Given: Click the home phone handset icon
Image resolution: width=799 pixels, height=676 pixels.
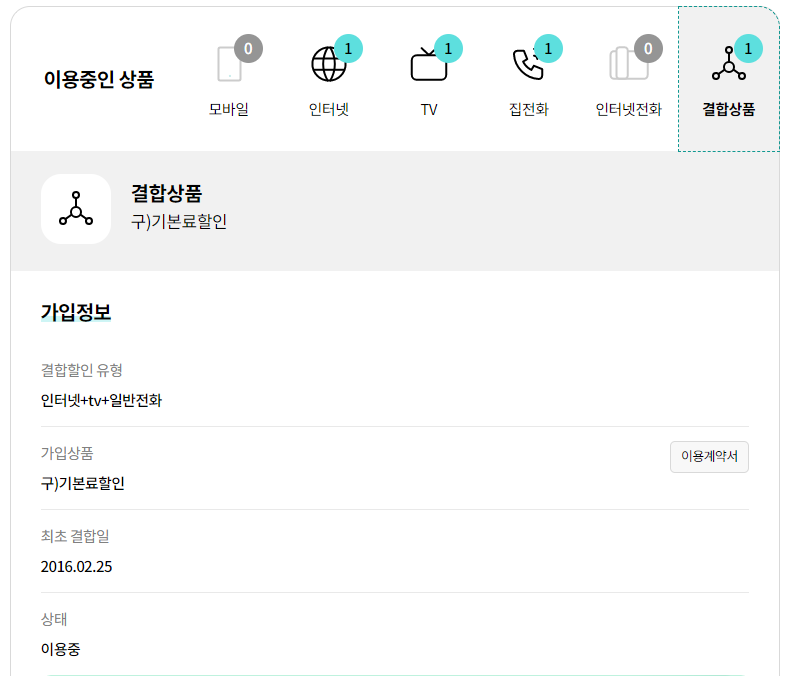Looking at the screenshot, I should click(527, 65).
